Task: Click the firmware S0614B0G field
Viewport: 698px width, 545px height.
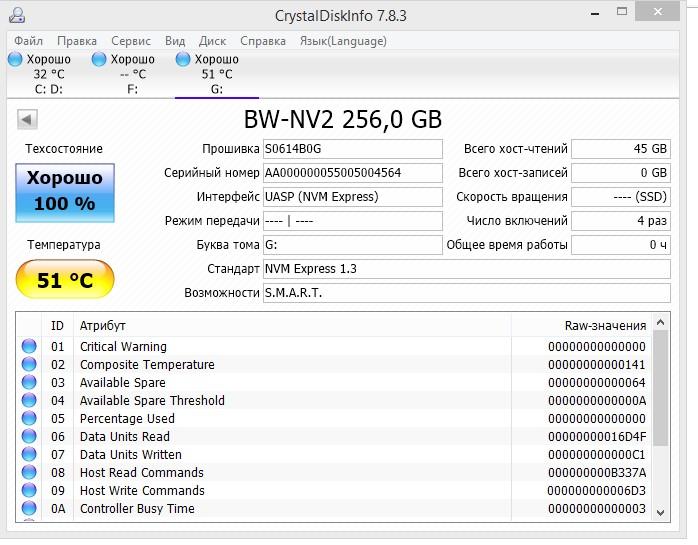Action: click(351, 149)
